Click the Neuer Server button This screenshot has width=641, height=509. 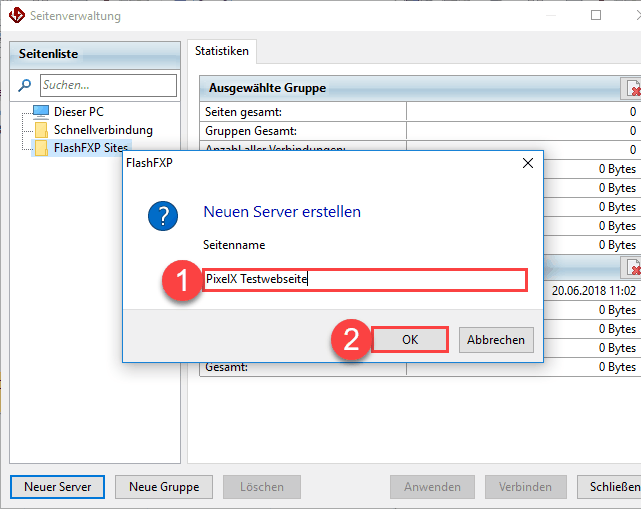(58, 487)
